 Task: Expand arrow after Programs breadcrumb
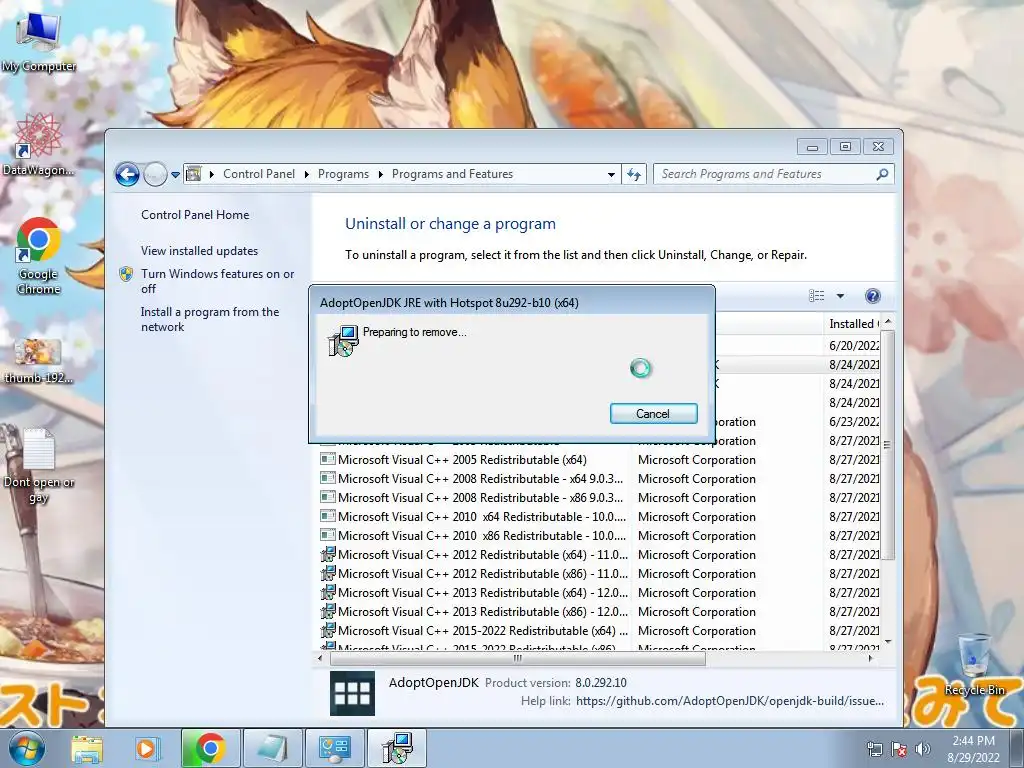coord(380,174)
